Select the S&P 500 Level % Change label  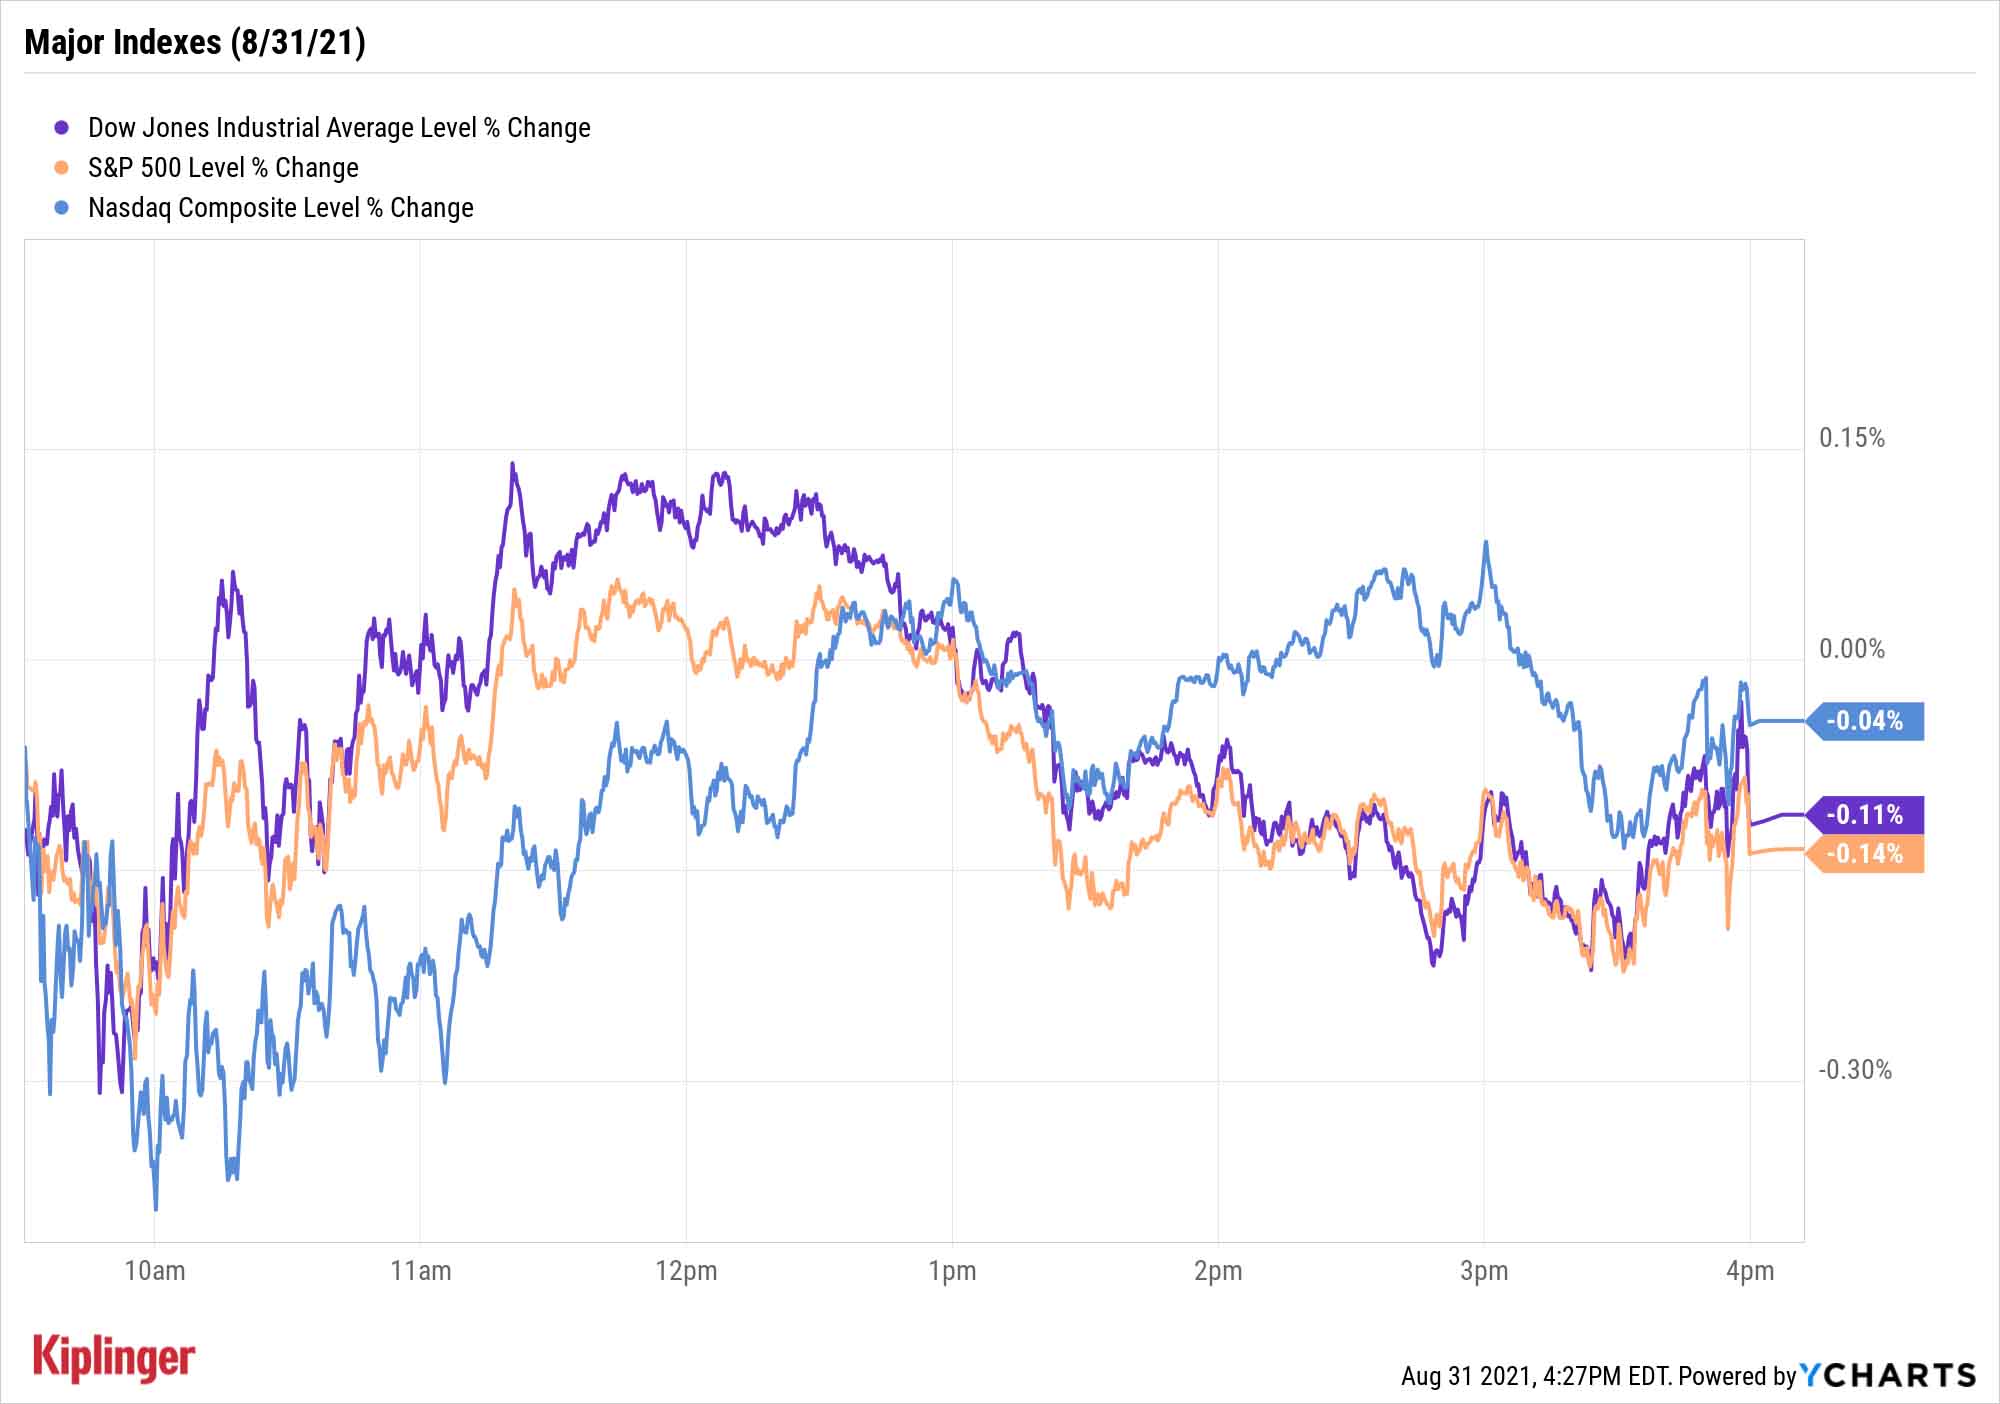(223, 168)
